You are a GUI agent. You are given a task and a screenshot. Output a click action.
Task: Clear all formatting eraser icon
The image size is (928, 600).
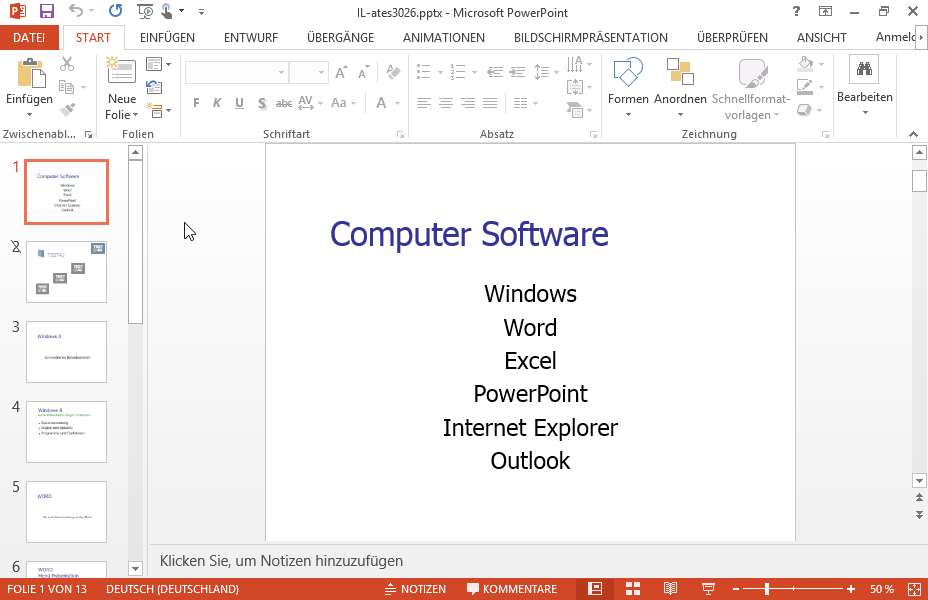coord(393,72)
